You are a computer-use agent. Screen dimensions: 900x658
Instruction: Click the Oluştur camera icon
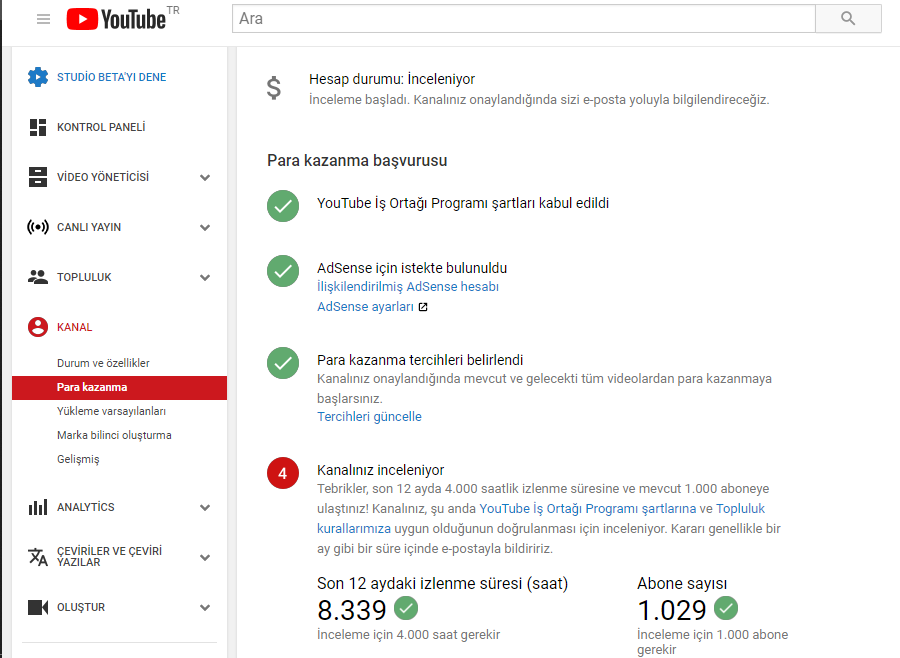click(x=38, y=607)
